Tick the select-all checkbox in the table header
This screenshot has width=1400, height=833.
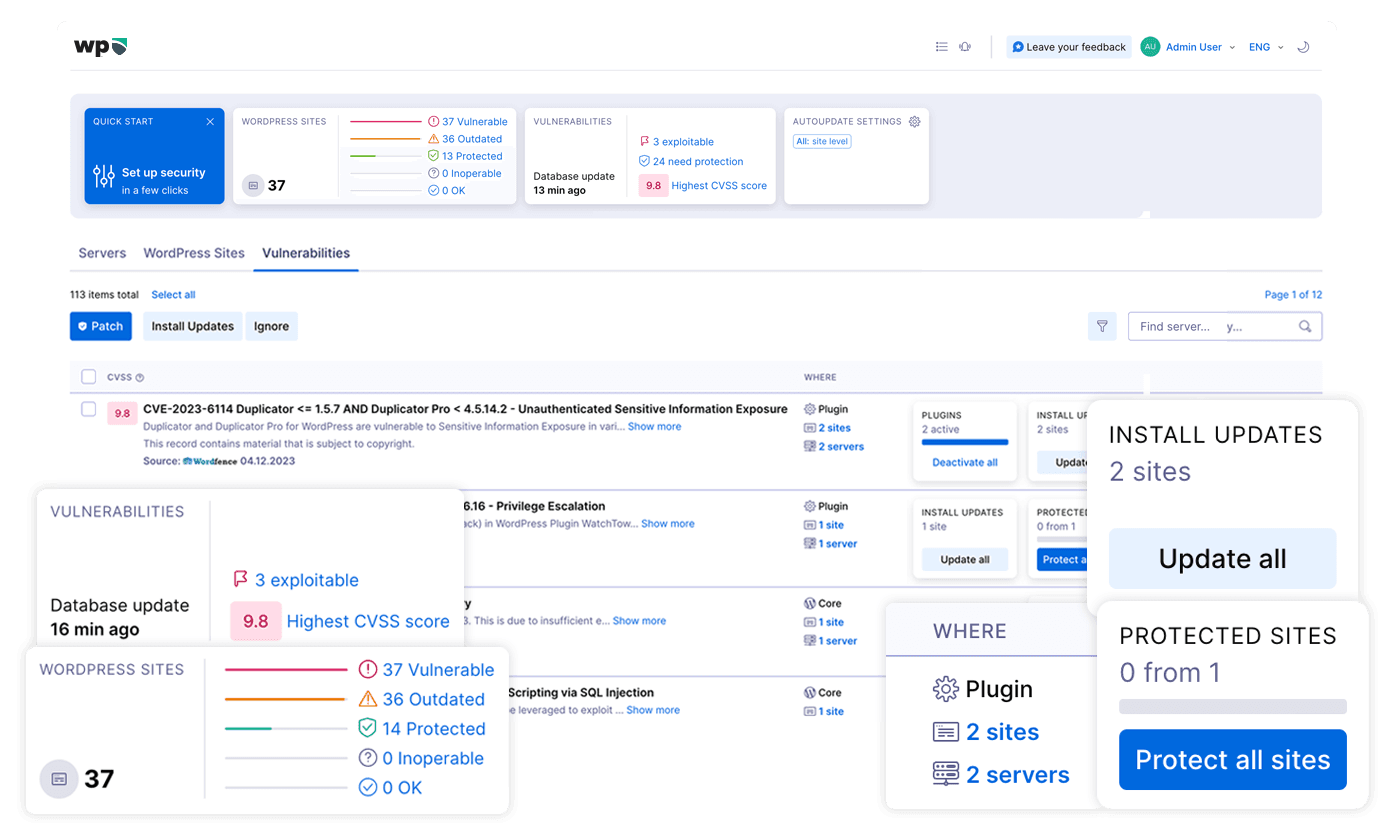(x=89, y=377)
